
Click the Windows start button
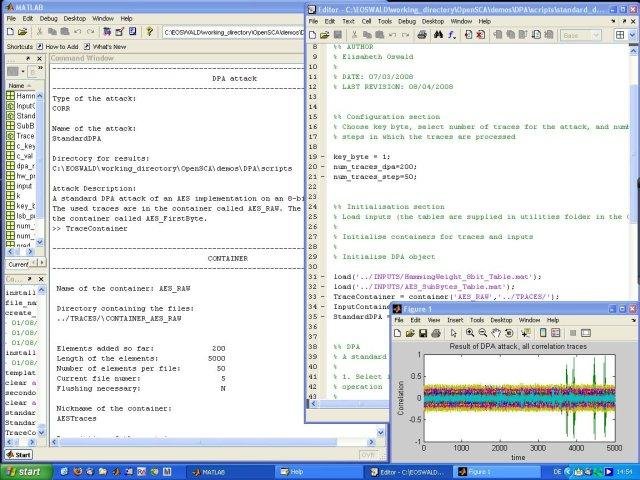tap(26, 472)
